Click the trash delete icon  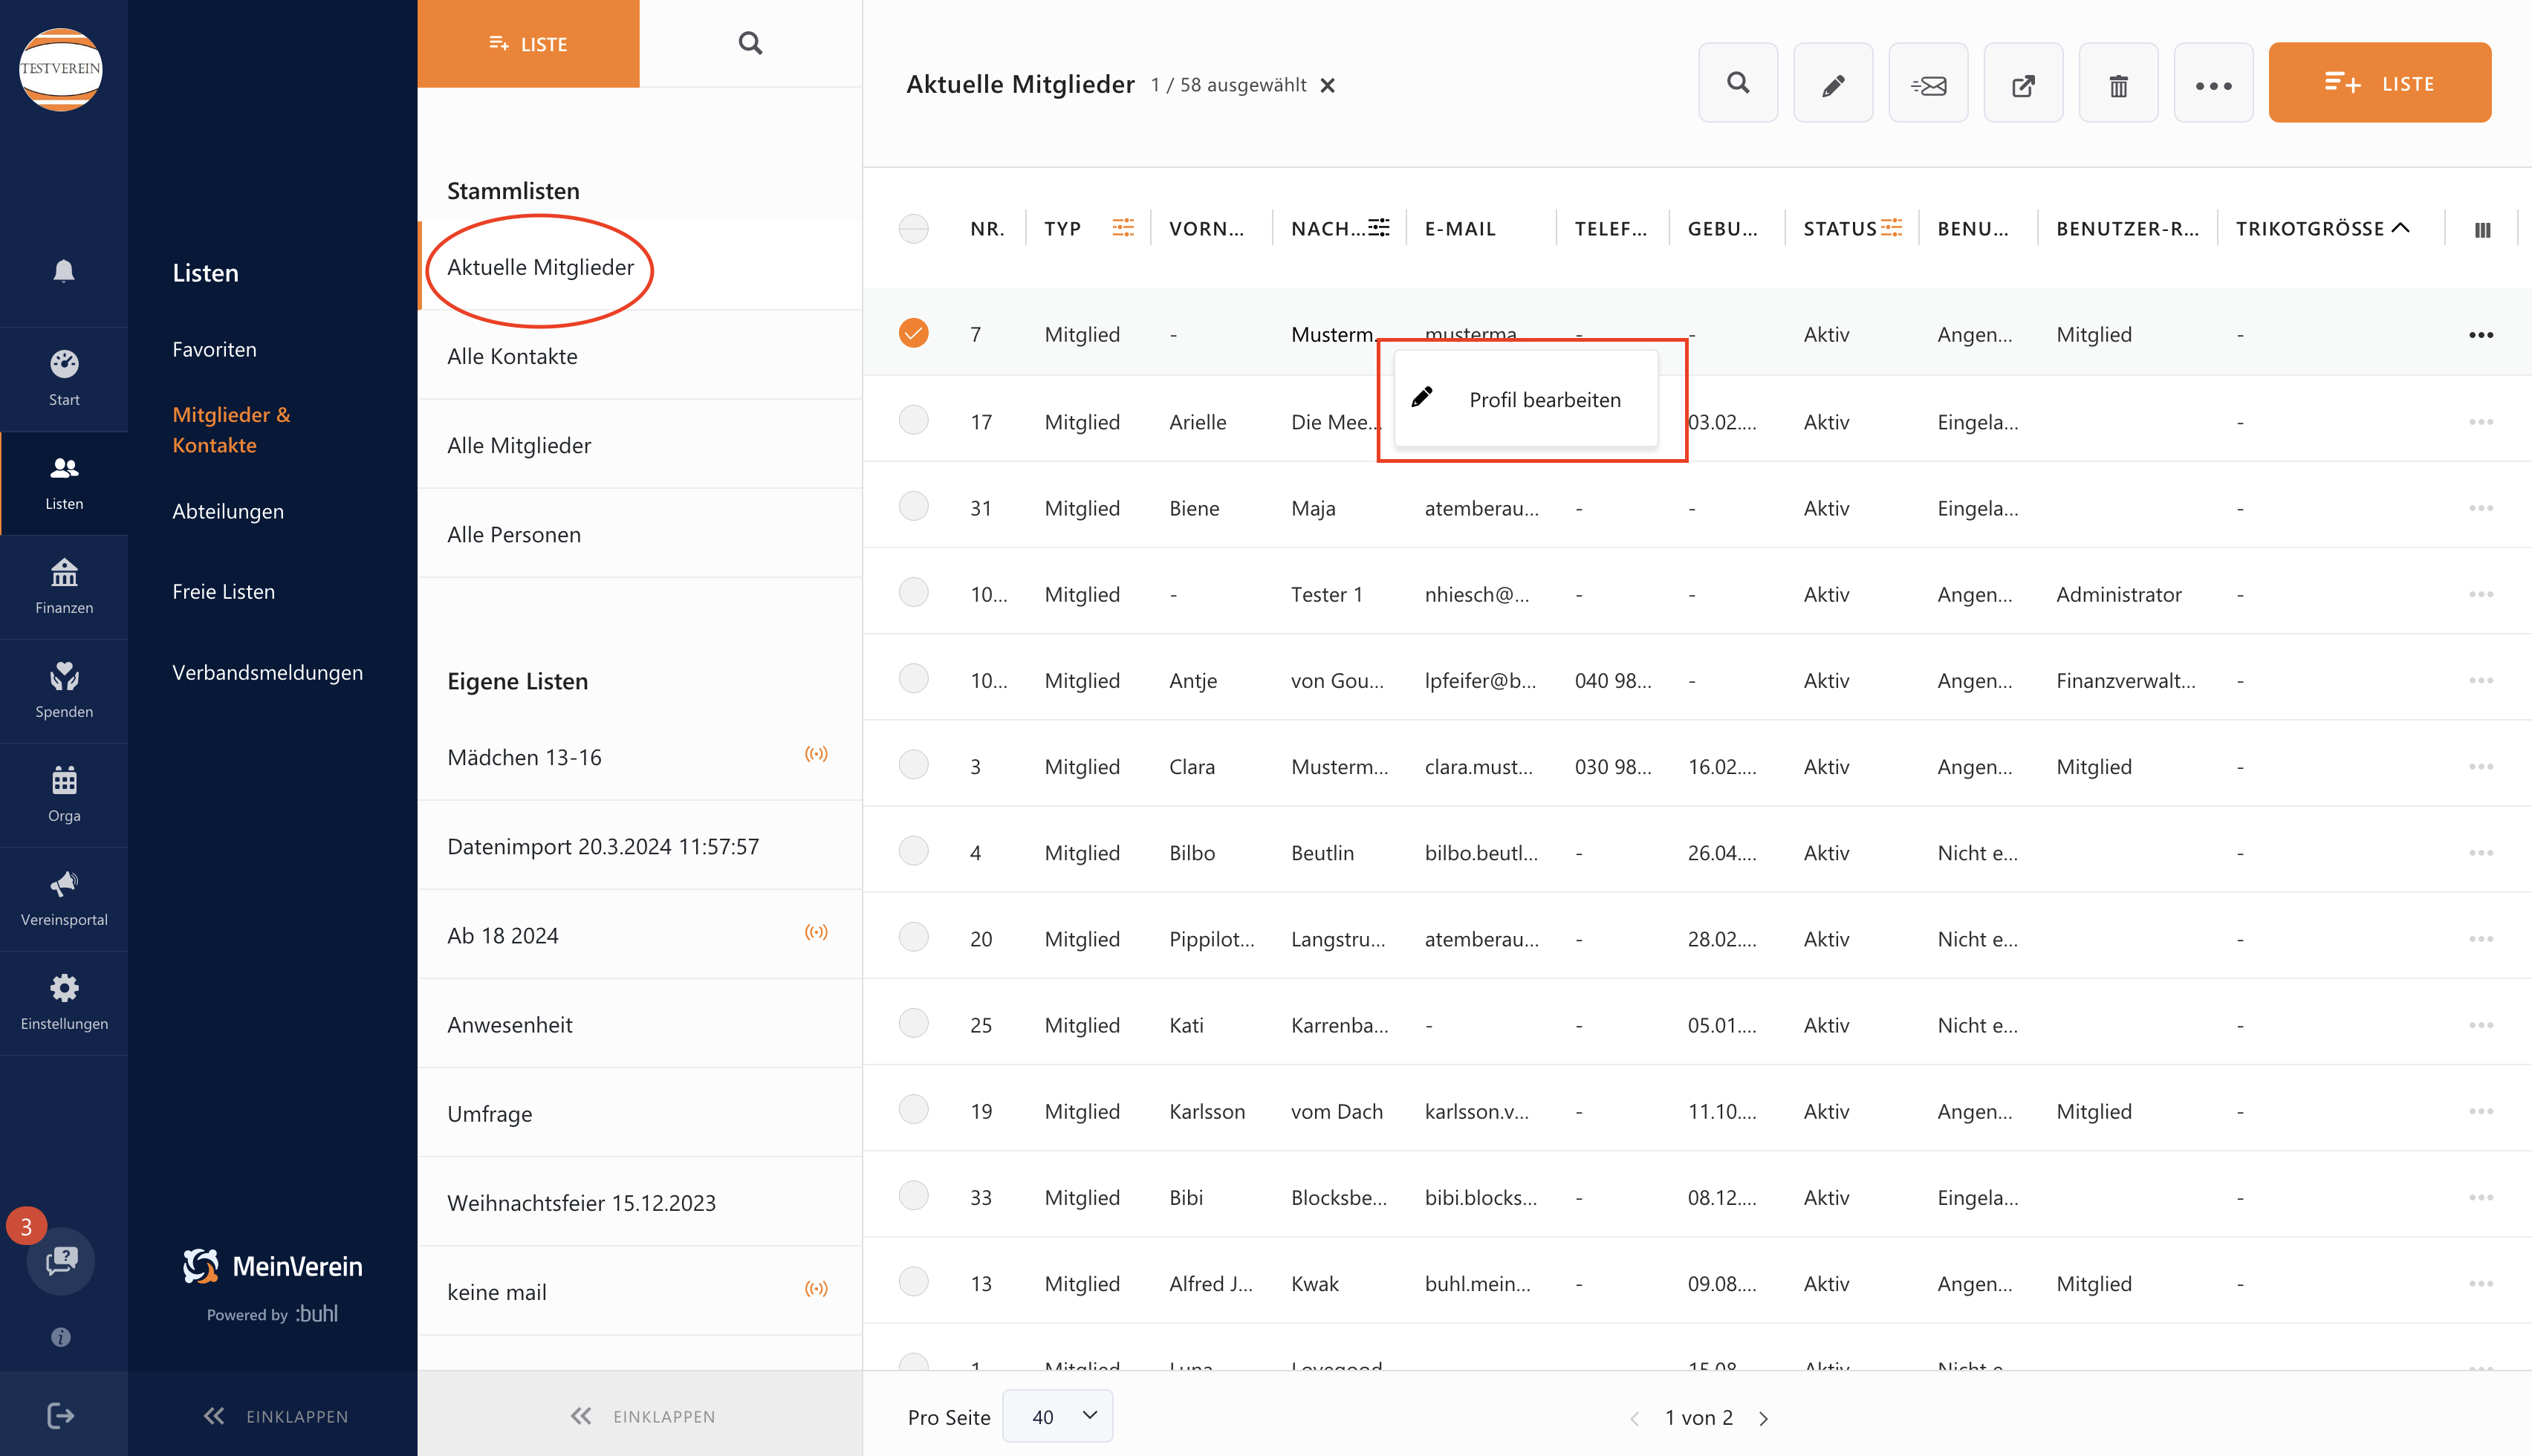2118,82
